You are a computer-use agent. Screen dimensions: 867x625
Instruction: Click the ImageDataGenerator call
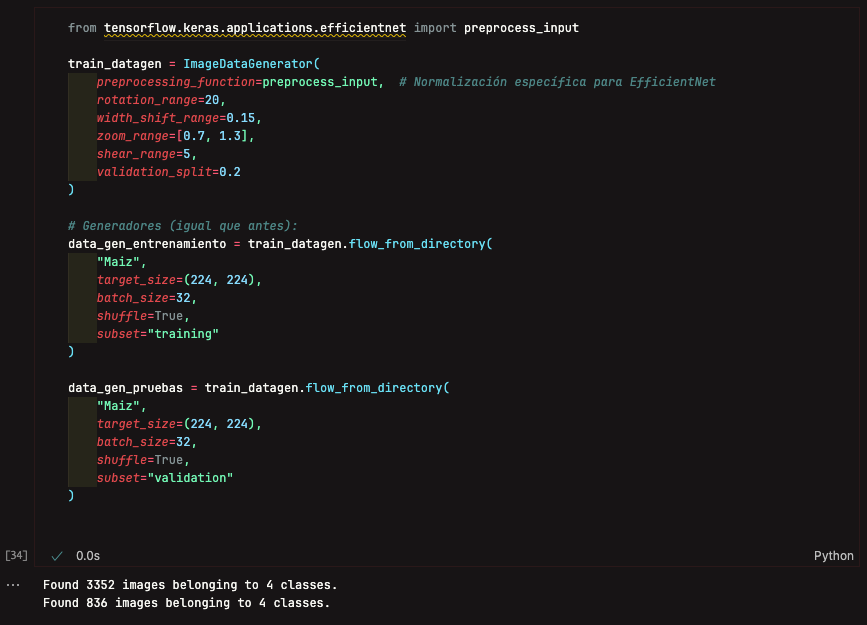[x=251, y=64]
